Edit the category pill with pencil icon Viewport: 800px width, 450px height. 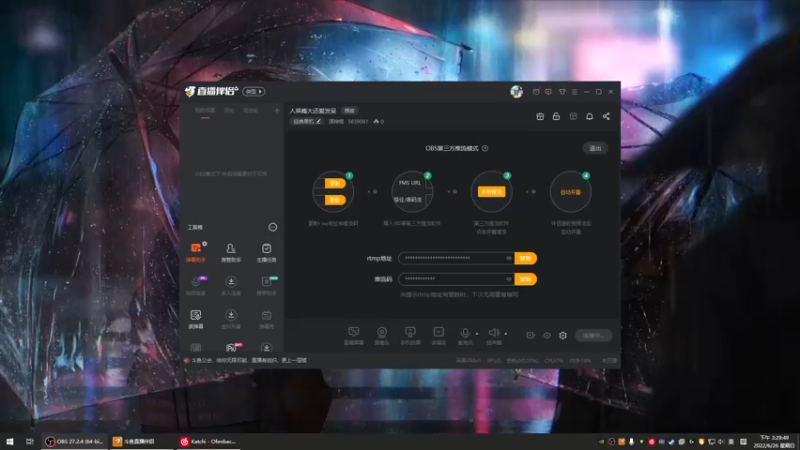coord(307,121)
